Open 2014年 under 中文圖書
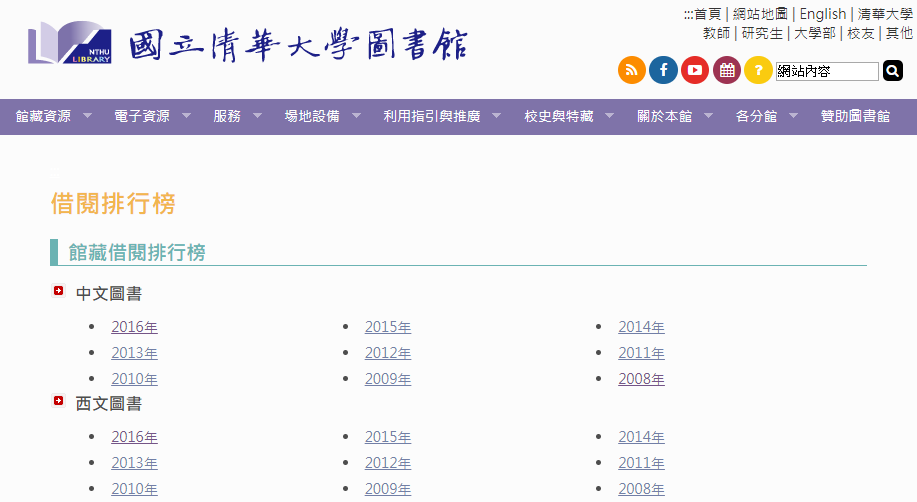Image resolution: width=917 pixels, height=502 pixels. (642, 327)
